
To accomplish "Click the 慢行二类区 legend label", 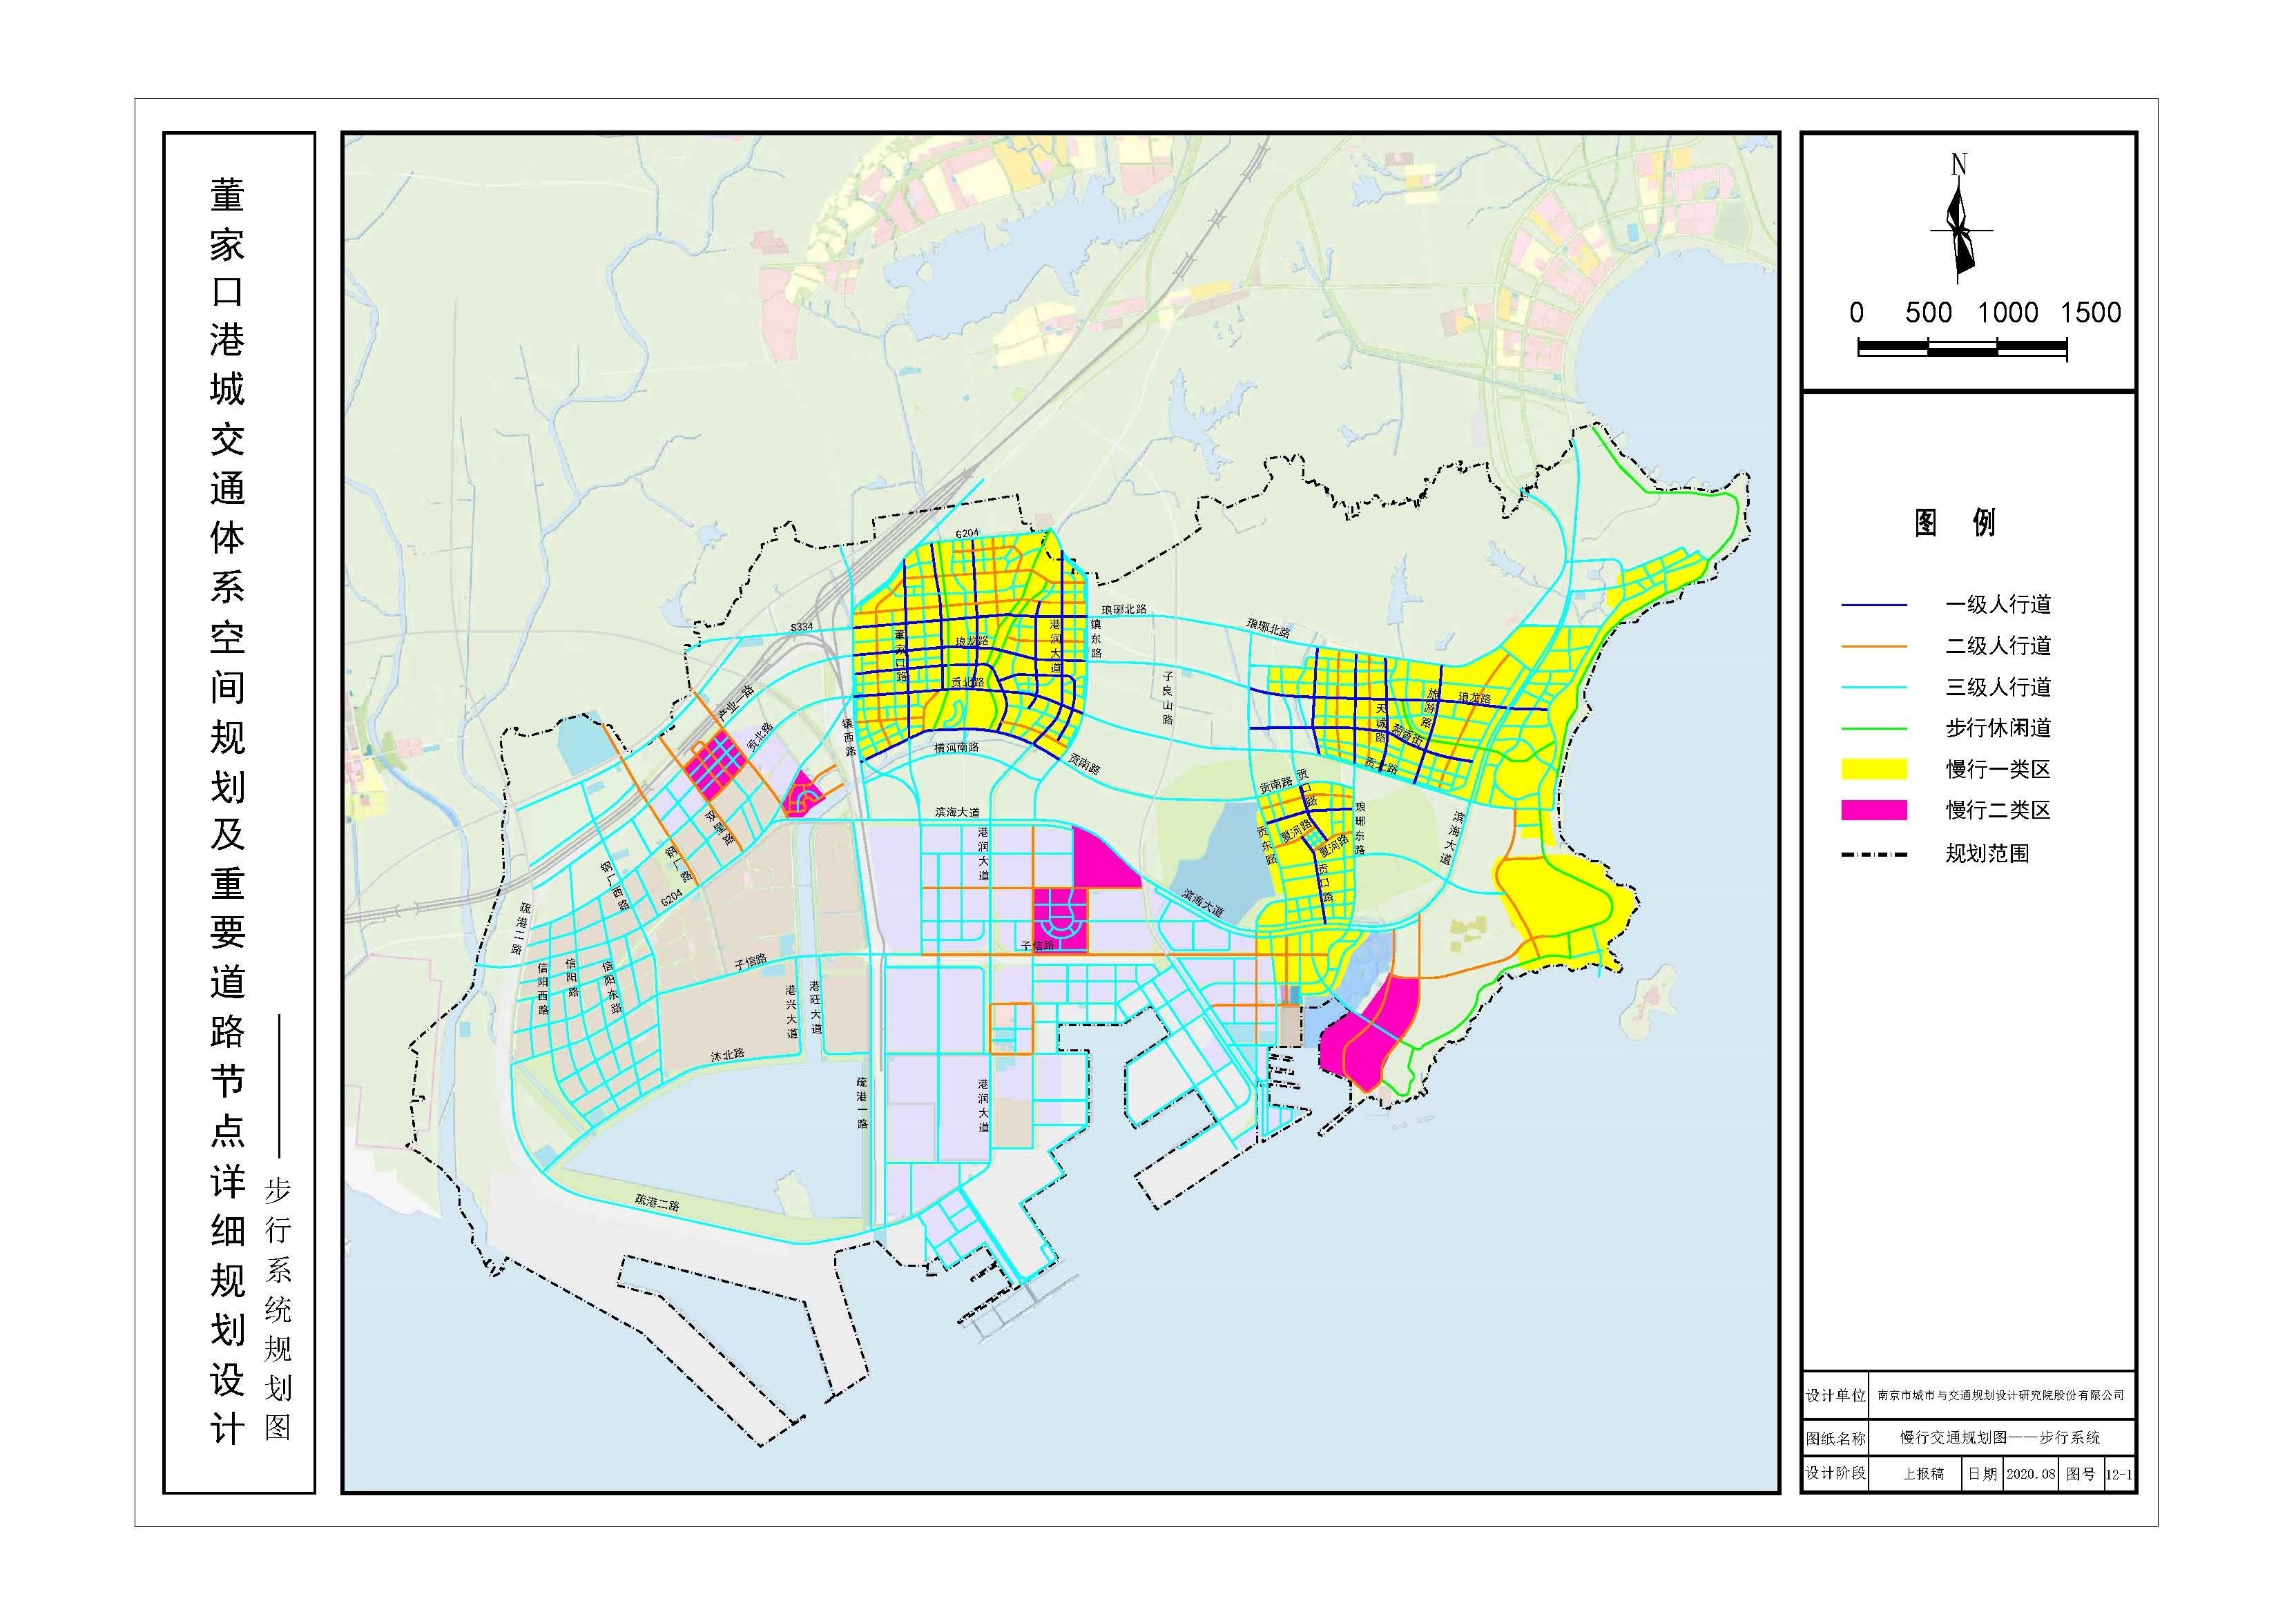I will point(1998,810).
